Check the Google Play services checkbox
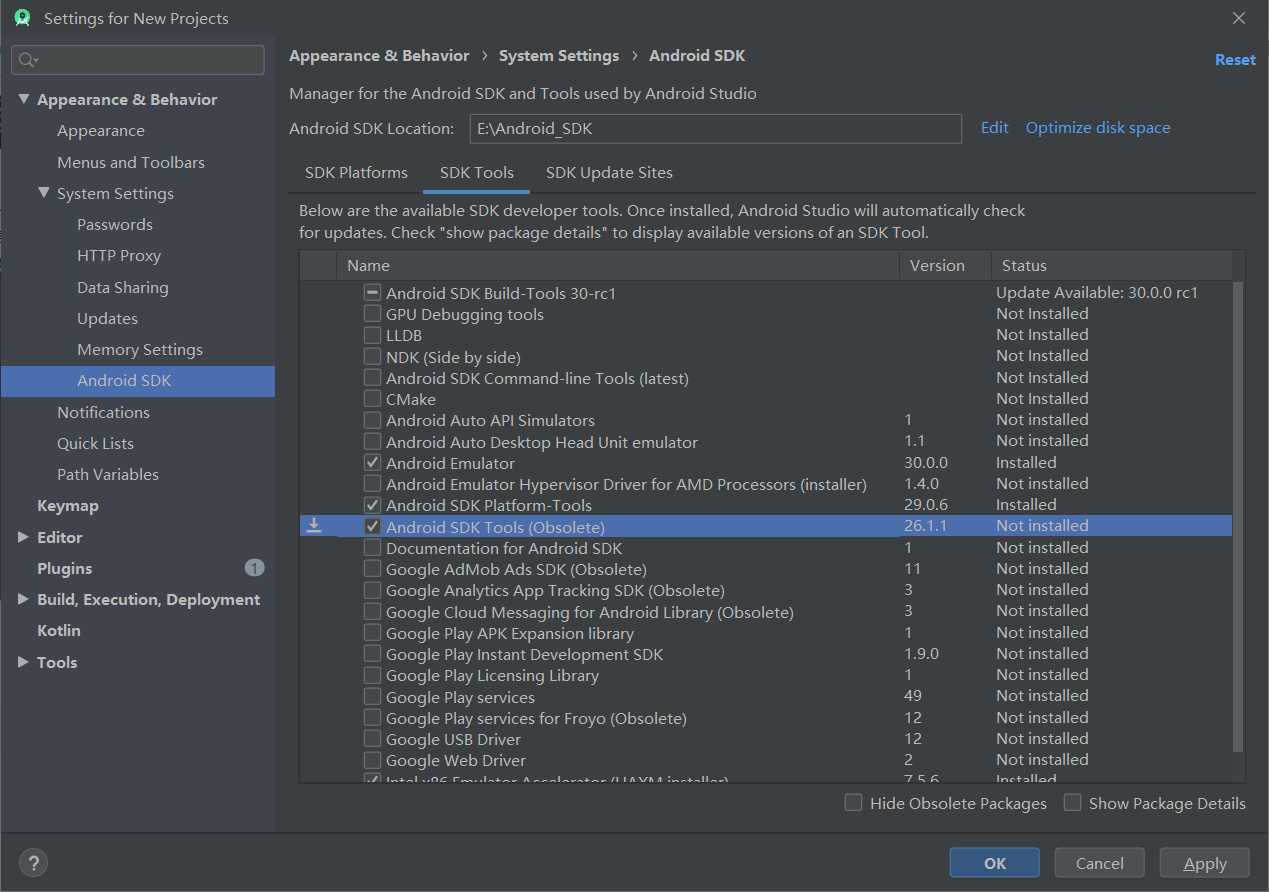 pos(372,697)
